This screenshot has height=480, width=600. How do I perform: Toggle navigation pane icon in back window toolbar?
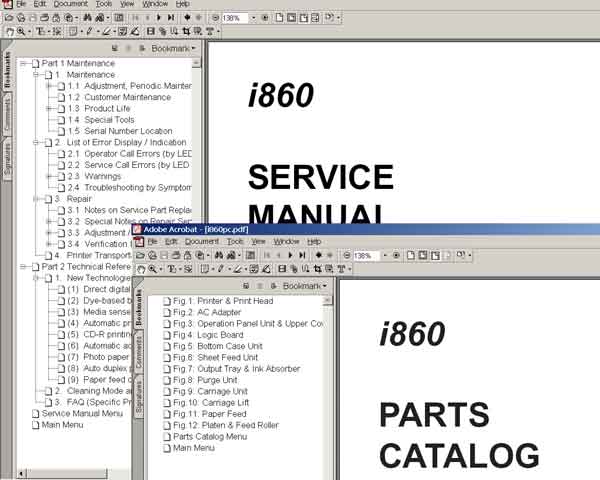(119, 18)
